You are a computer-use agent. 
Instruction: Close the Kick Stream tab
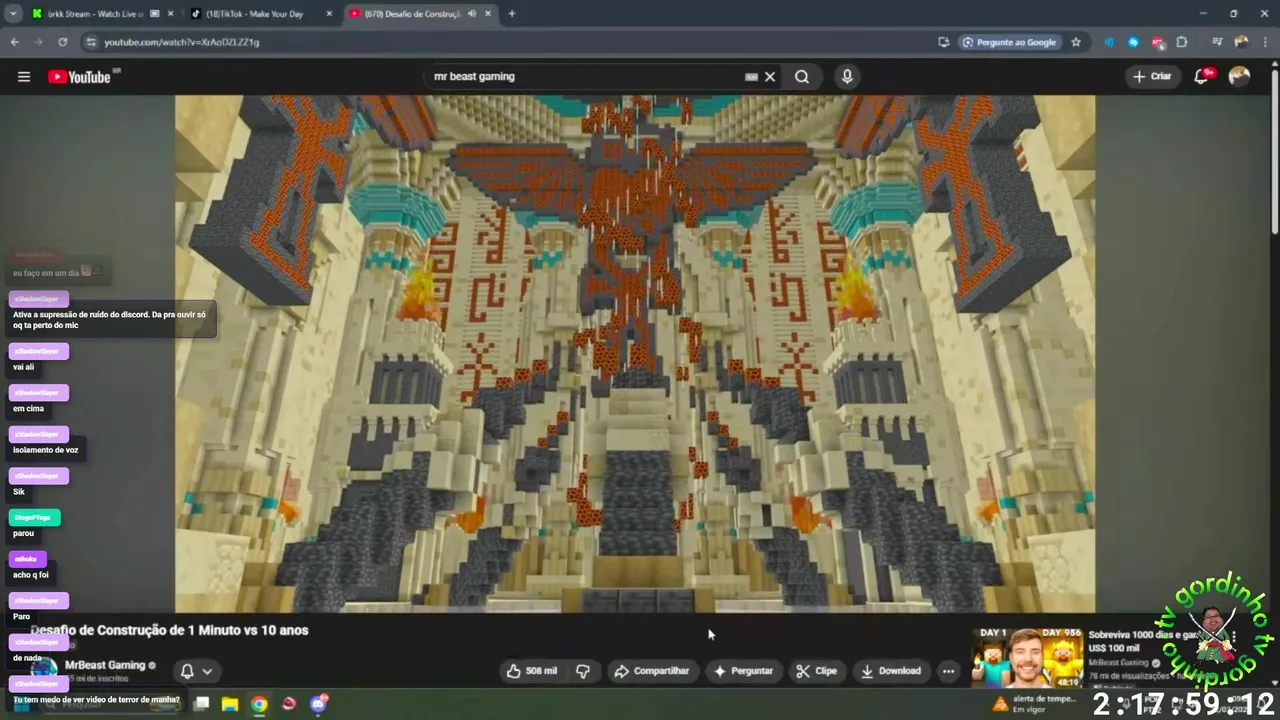click(x=170, y=14)
